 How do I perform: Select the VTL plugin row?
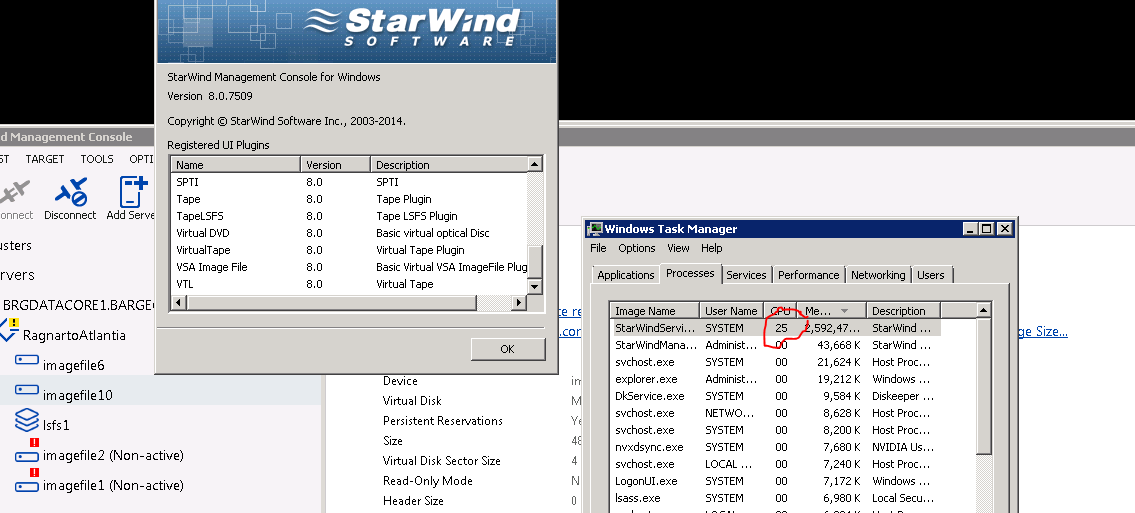[350, 284]
